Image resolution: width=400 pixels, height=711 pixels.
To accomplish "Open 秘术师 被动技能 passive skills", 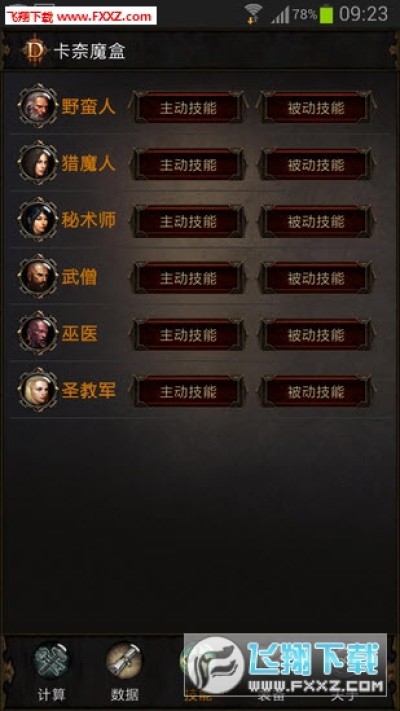I will (x=316, y=221).
